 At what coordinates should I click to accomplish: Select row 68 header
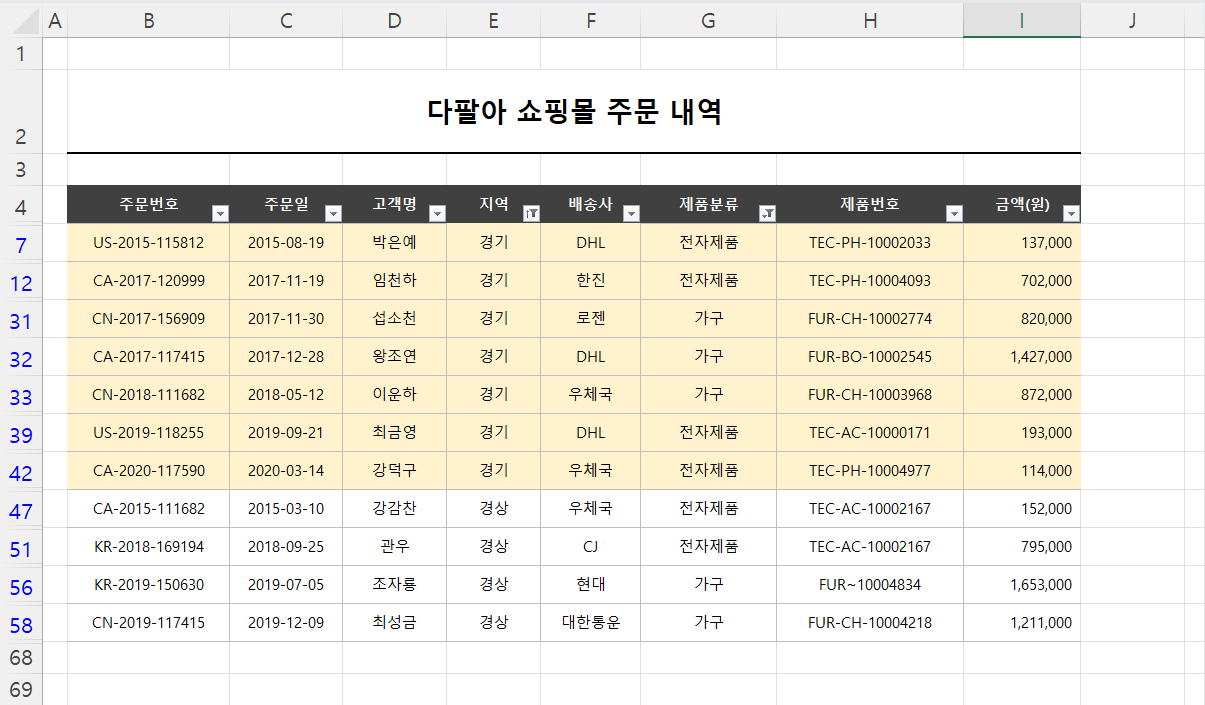pos(21,658)
